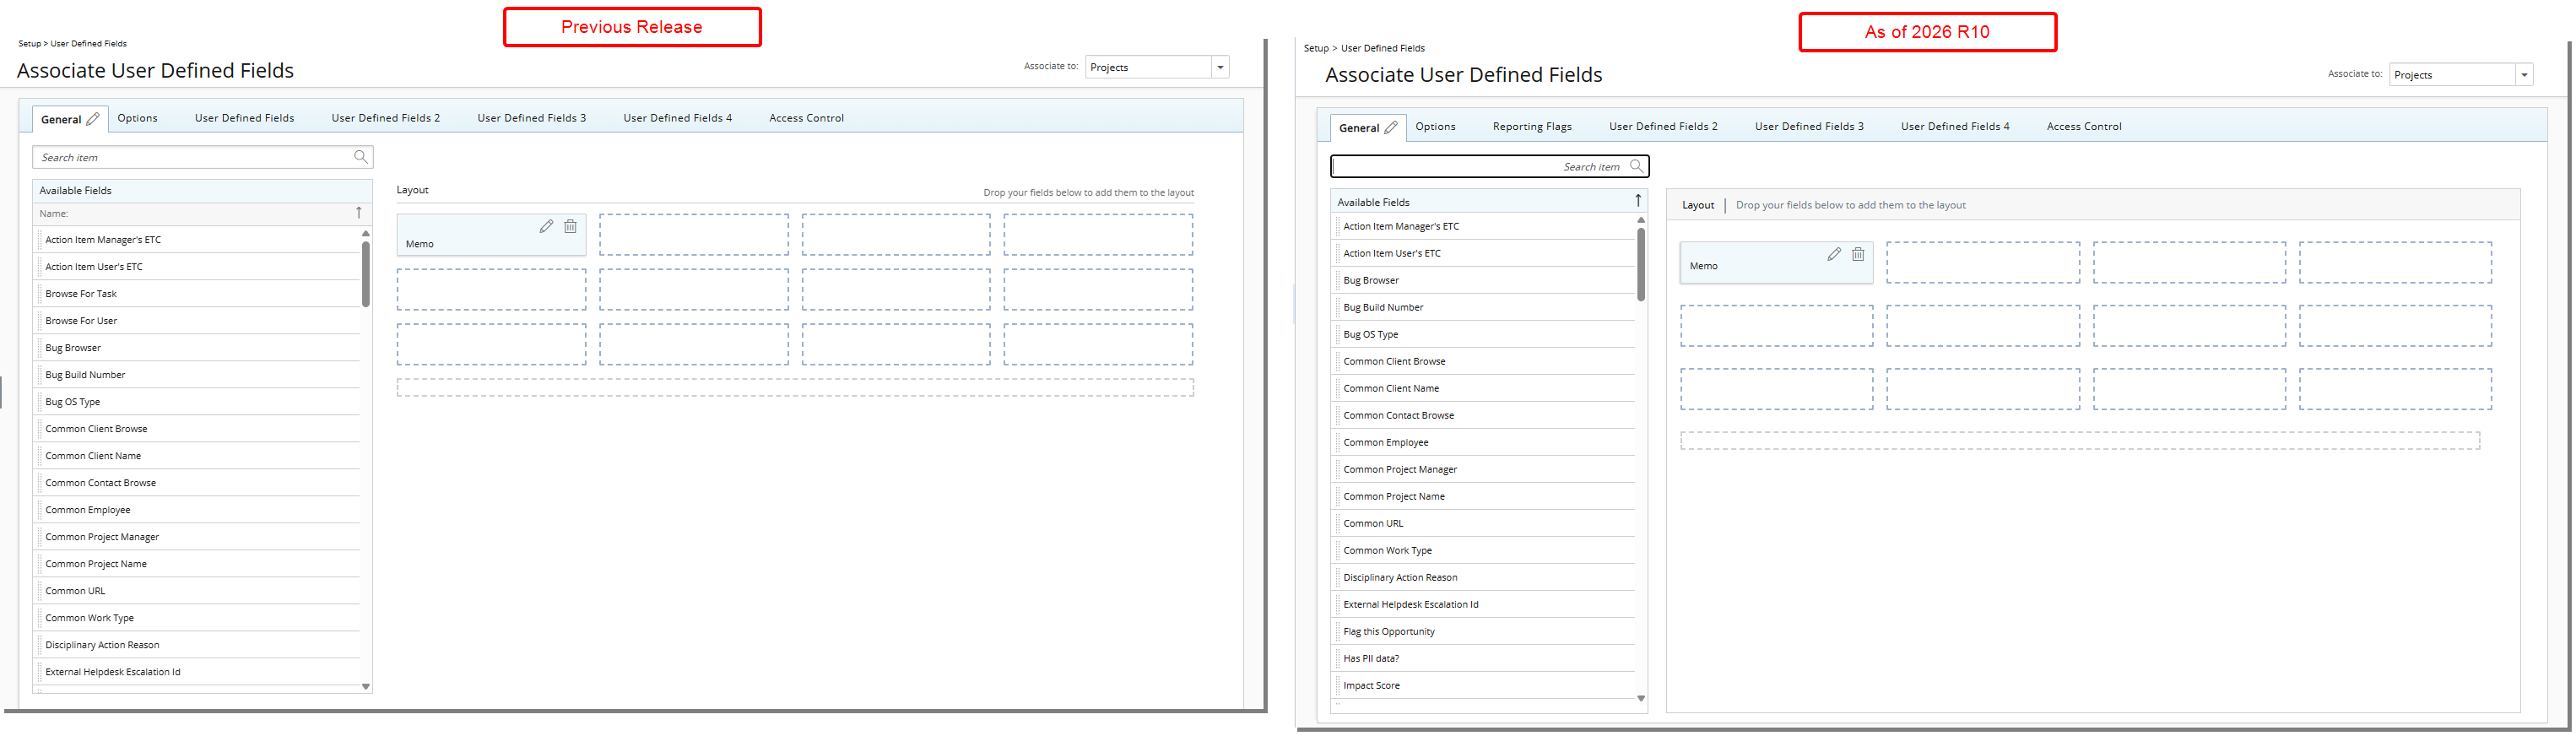Select Common Project Manager in Previous Release list
This screenshot has width=2576, height=736.
coord(198,537)
